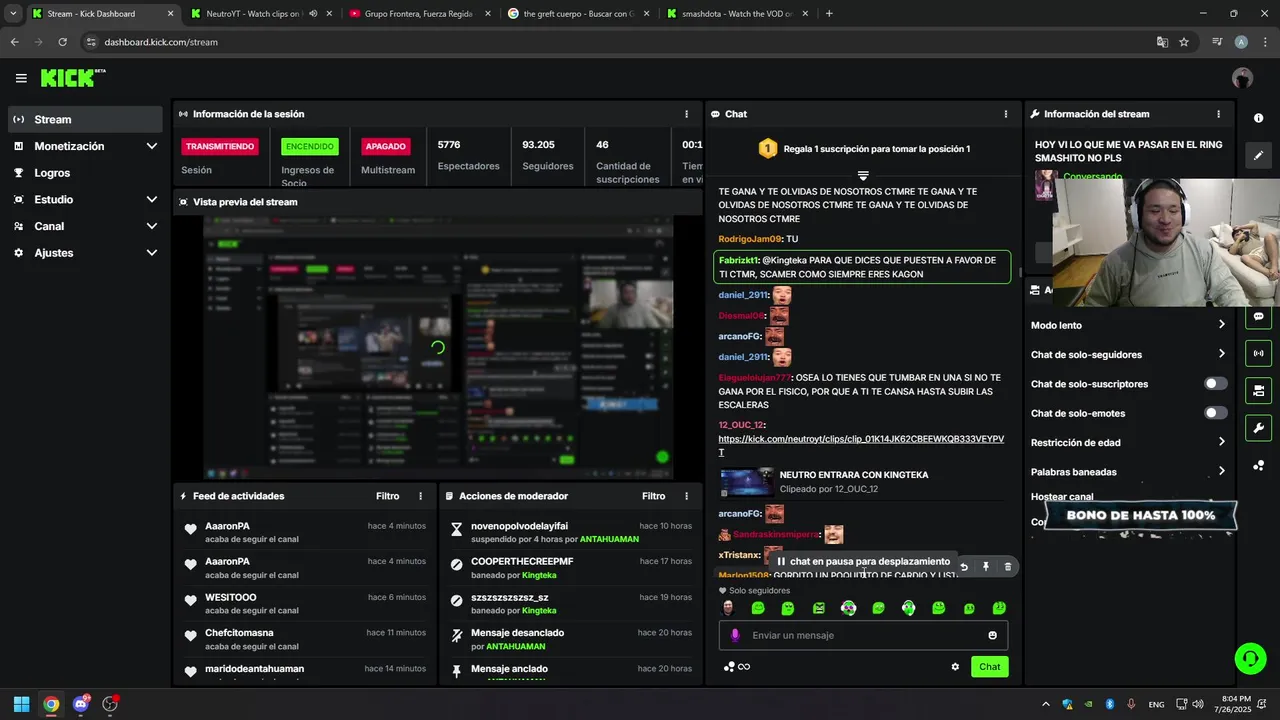Click the Enviar un mensaje input field
This screenshot has width=1280, height=720.
pos(863,635)
